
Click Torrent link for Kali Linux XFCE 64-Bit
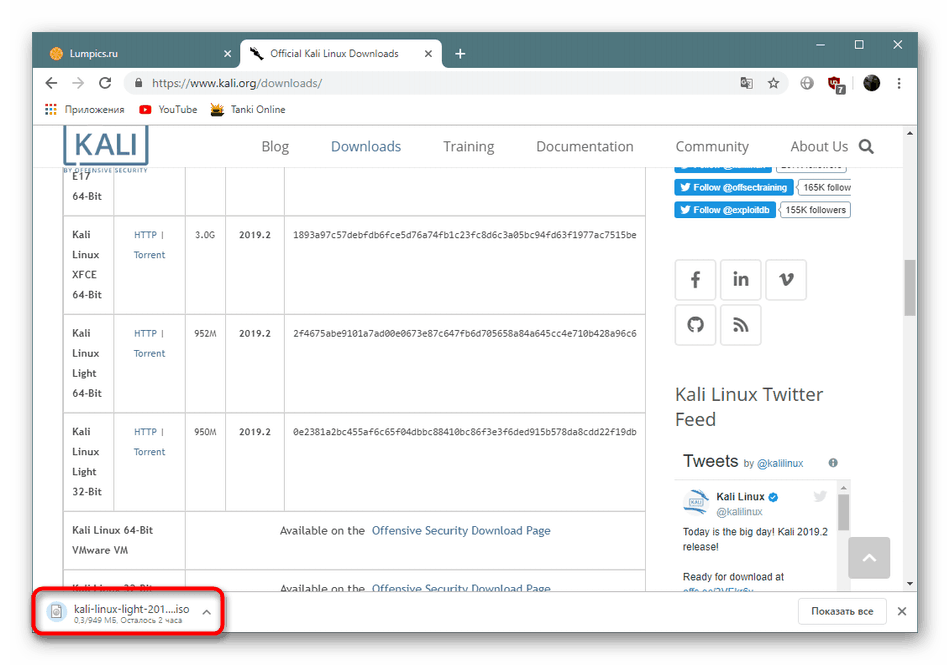pos(149,255)
